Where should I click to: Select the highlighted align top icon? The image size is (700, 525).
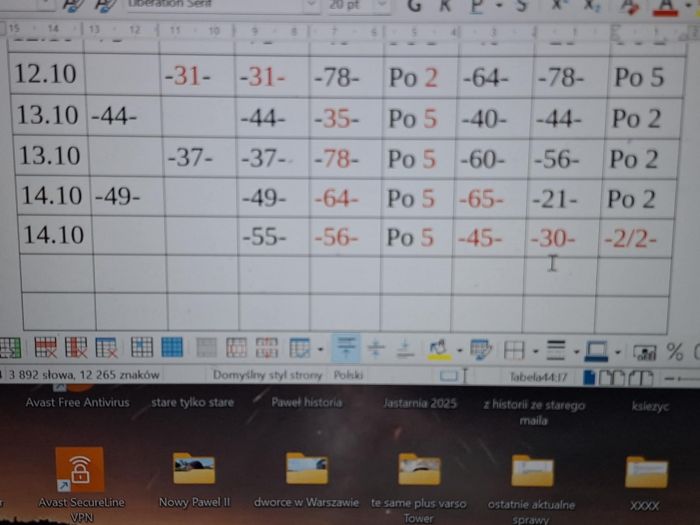point(346,348)
